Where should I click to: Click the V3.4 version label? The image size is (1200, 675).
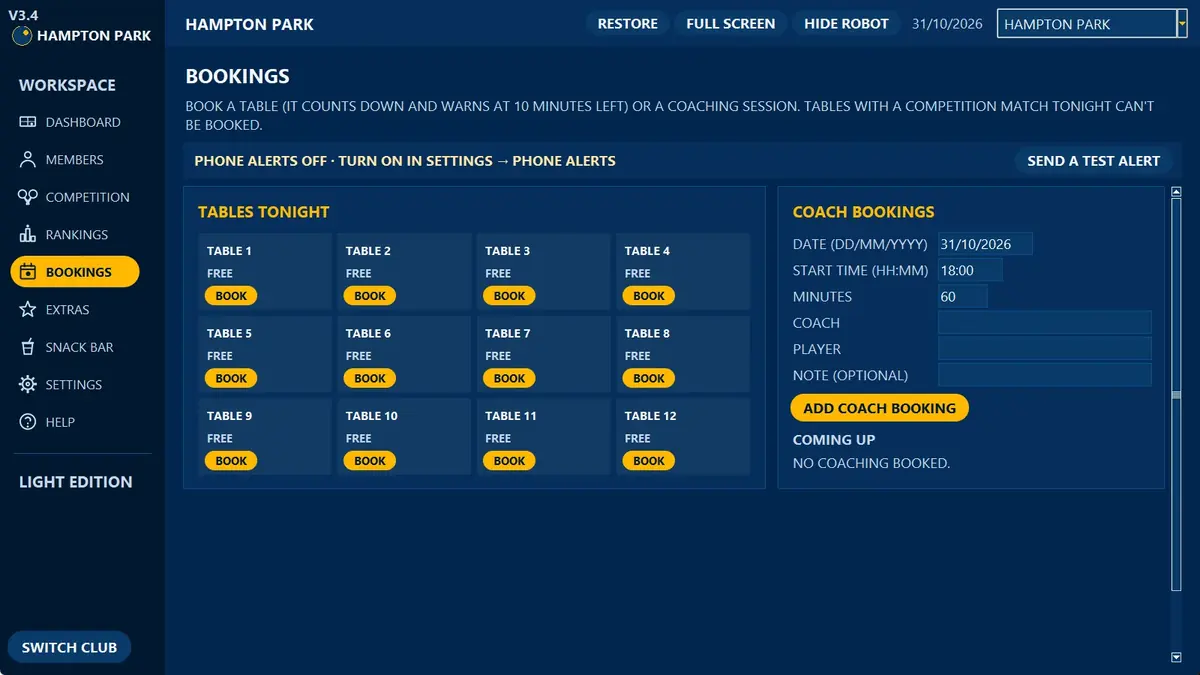23,14
